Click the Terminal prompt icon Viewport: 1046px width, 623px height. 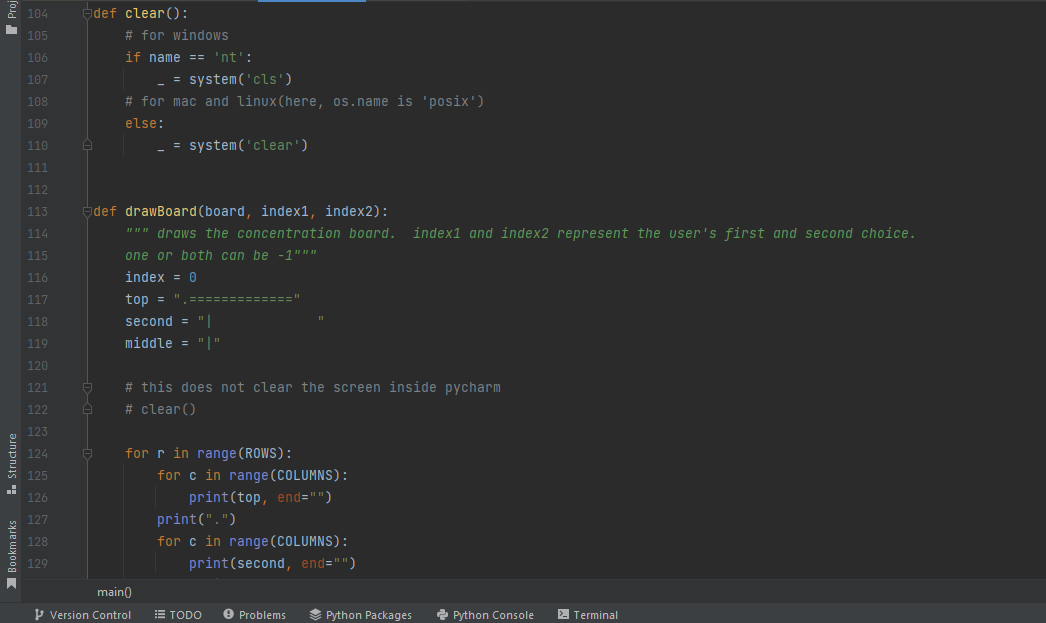tap(564, 614)
